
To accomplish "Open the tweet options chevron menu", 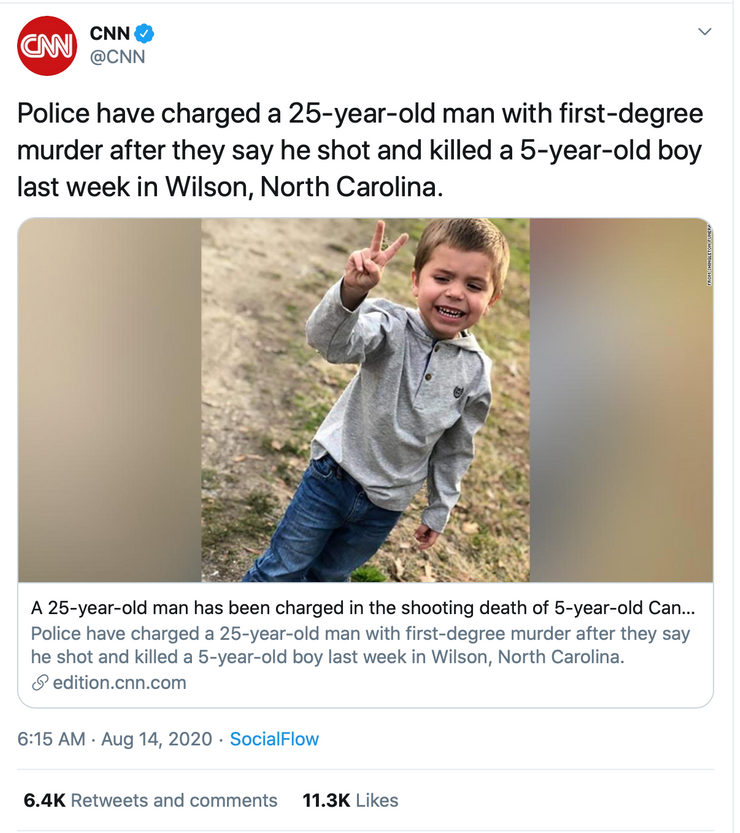I will tap(704, 32).
